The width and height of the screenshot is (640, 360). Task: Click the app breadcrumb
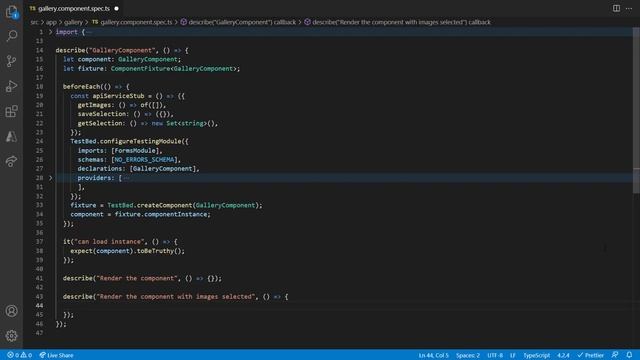click(51, 22)
